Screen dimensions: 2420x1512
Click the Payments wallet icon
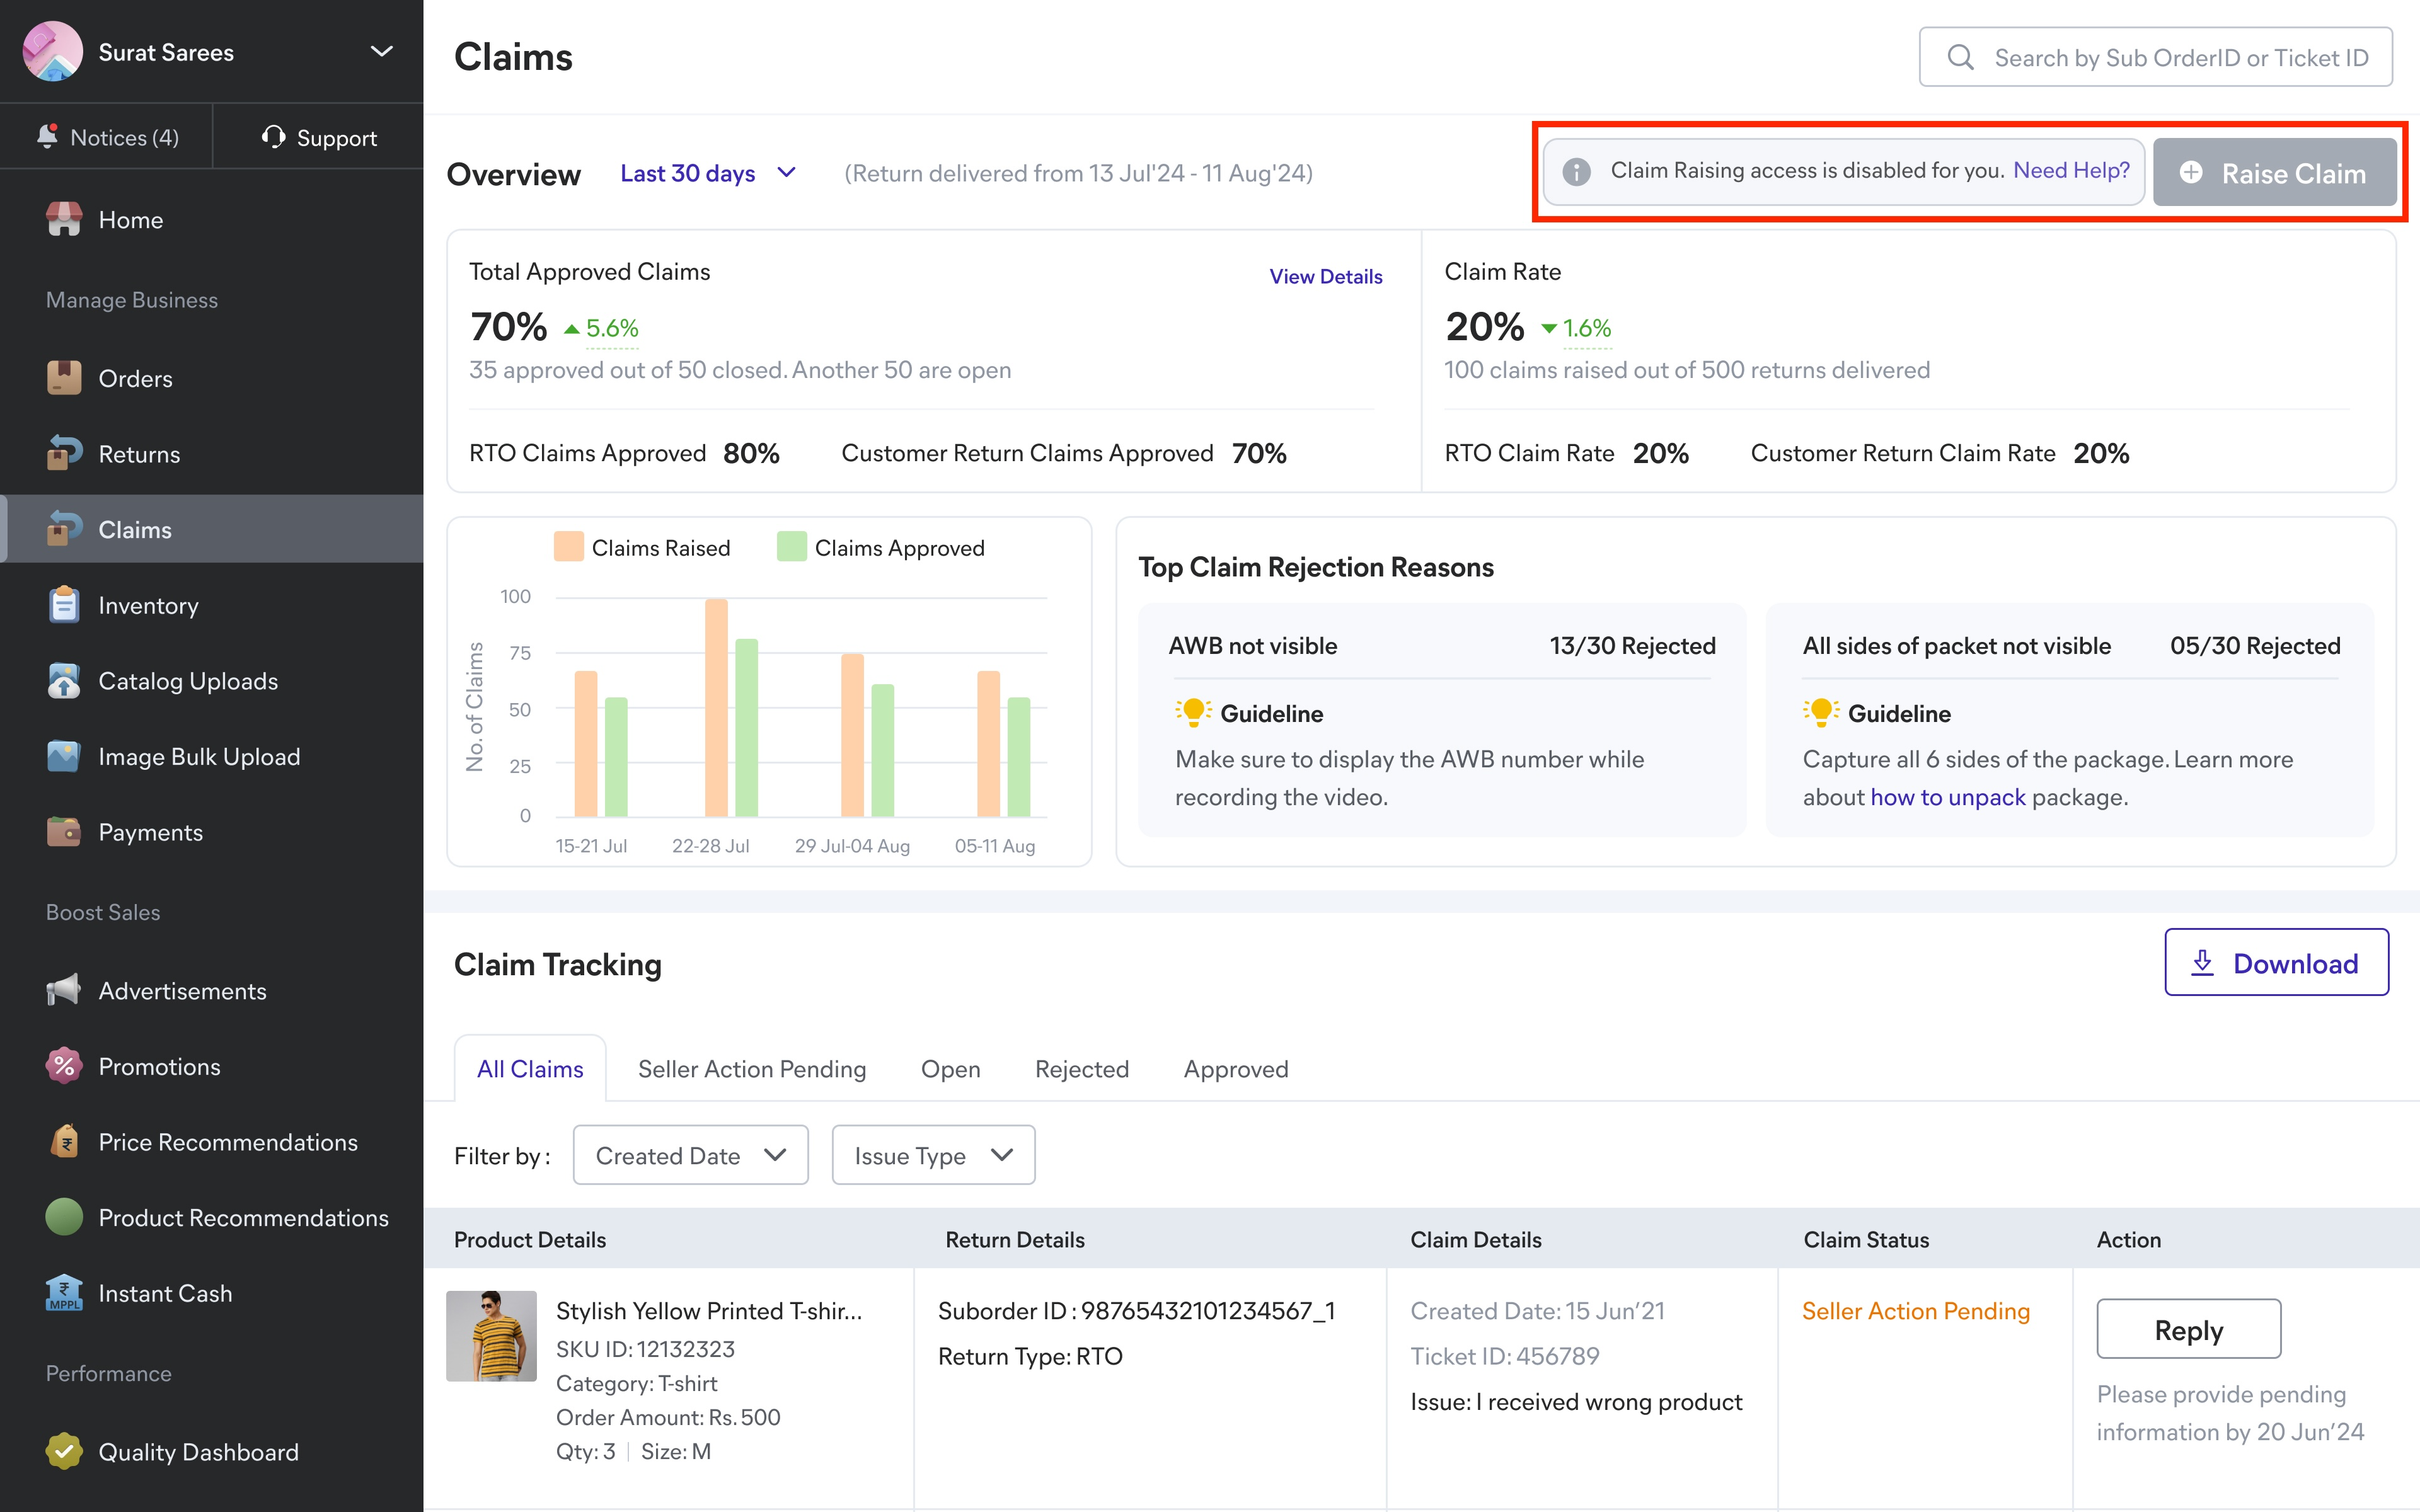click(64, 832)
